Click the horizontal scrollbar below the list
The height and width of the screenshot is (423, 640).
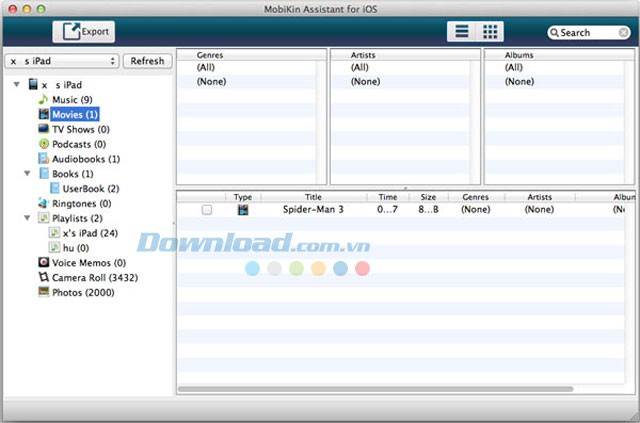pyautogui.click(x=376, y=389)
